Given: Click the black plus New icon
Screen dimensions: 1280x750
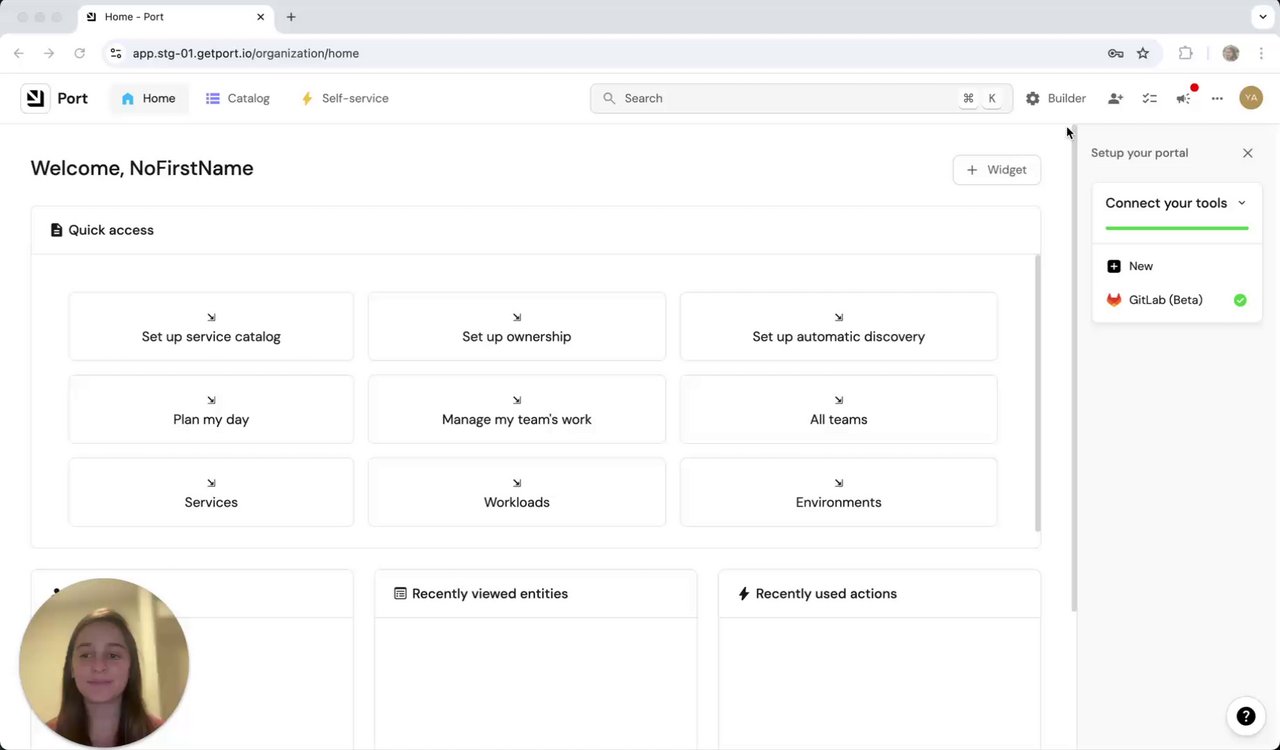Looking at the screenshot, I should tap(1114, 266).
